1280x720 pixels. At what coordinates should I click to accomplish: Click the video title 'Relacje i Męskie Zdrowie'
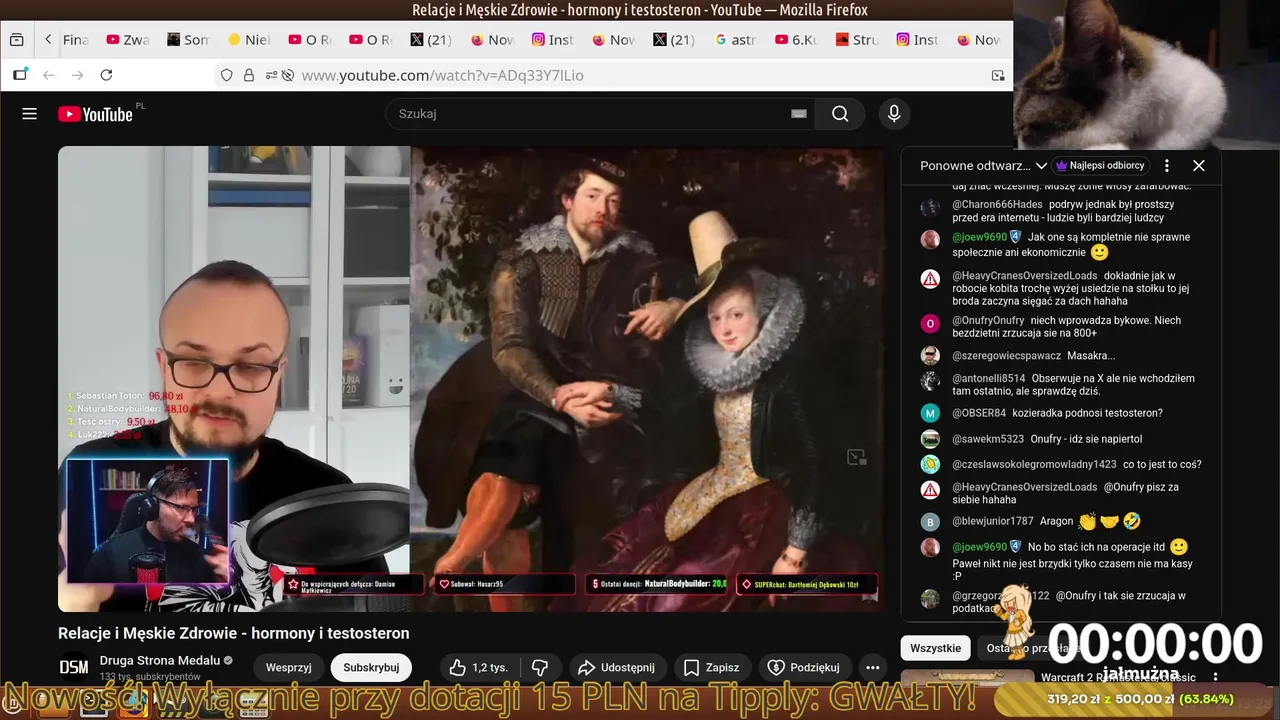pos(234,633)
